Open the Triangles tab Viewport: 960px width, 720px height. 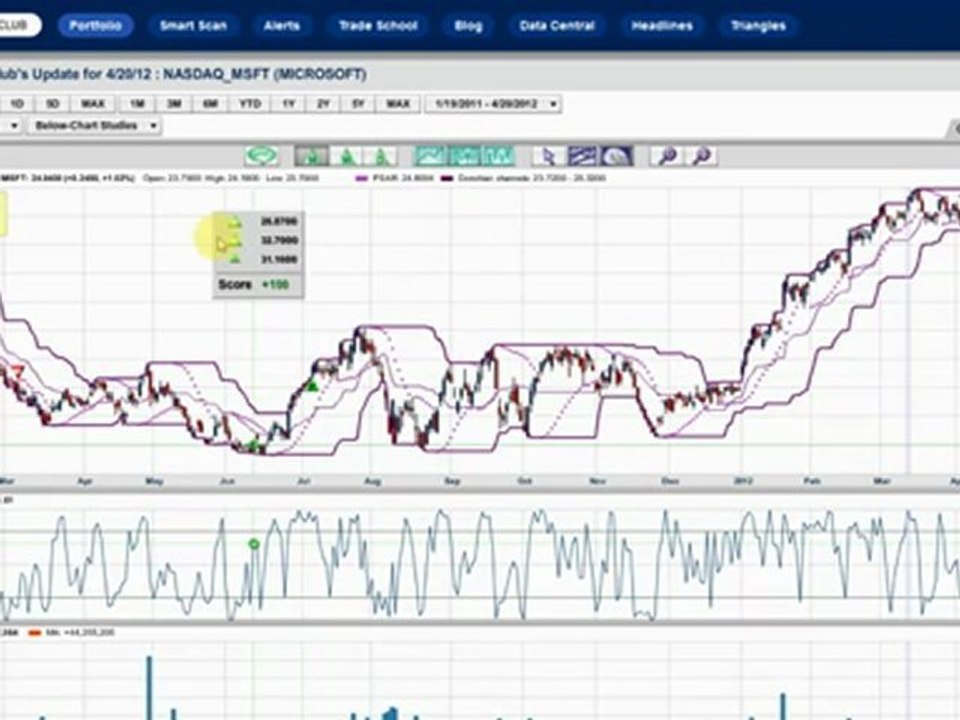pyautogui.click(x=758, y=26)
